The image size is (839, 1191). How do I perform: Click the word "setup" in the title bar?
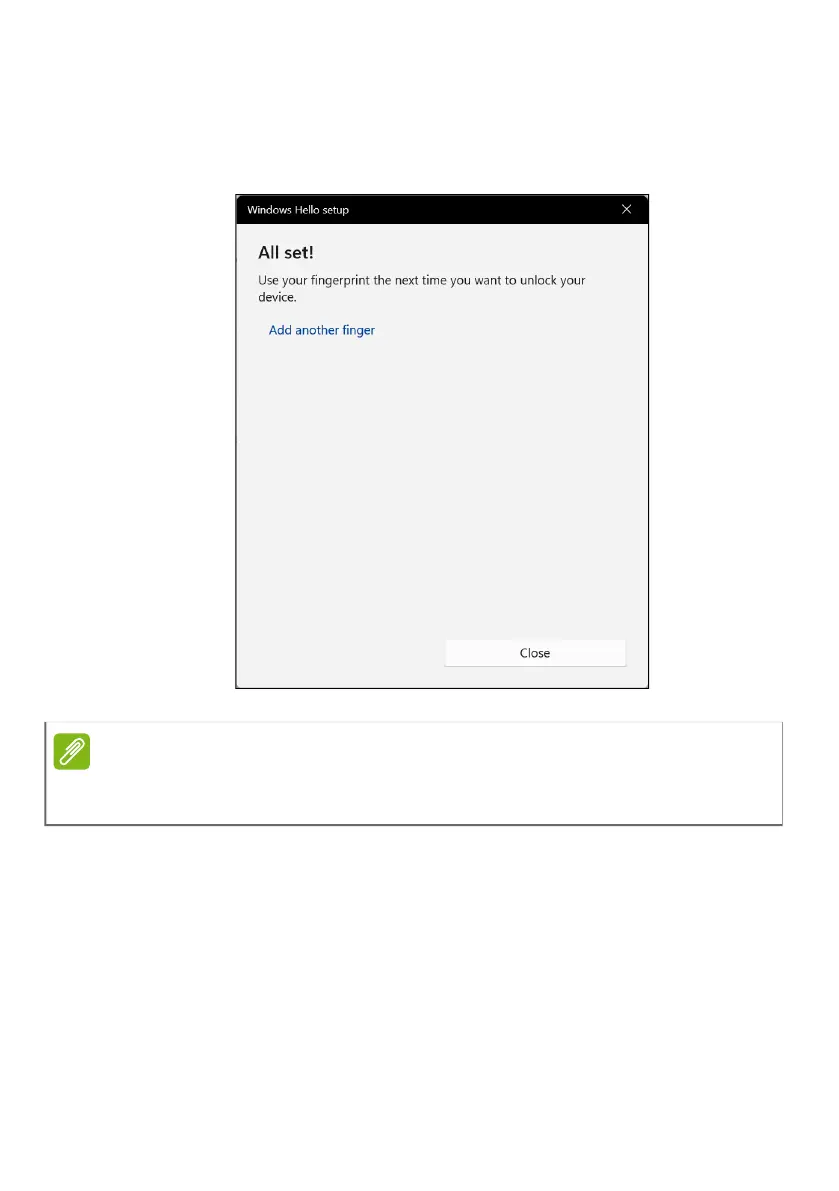(336, 210)
